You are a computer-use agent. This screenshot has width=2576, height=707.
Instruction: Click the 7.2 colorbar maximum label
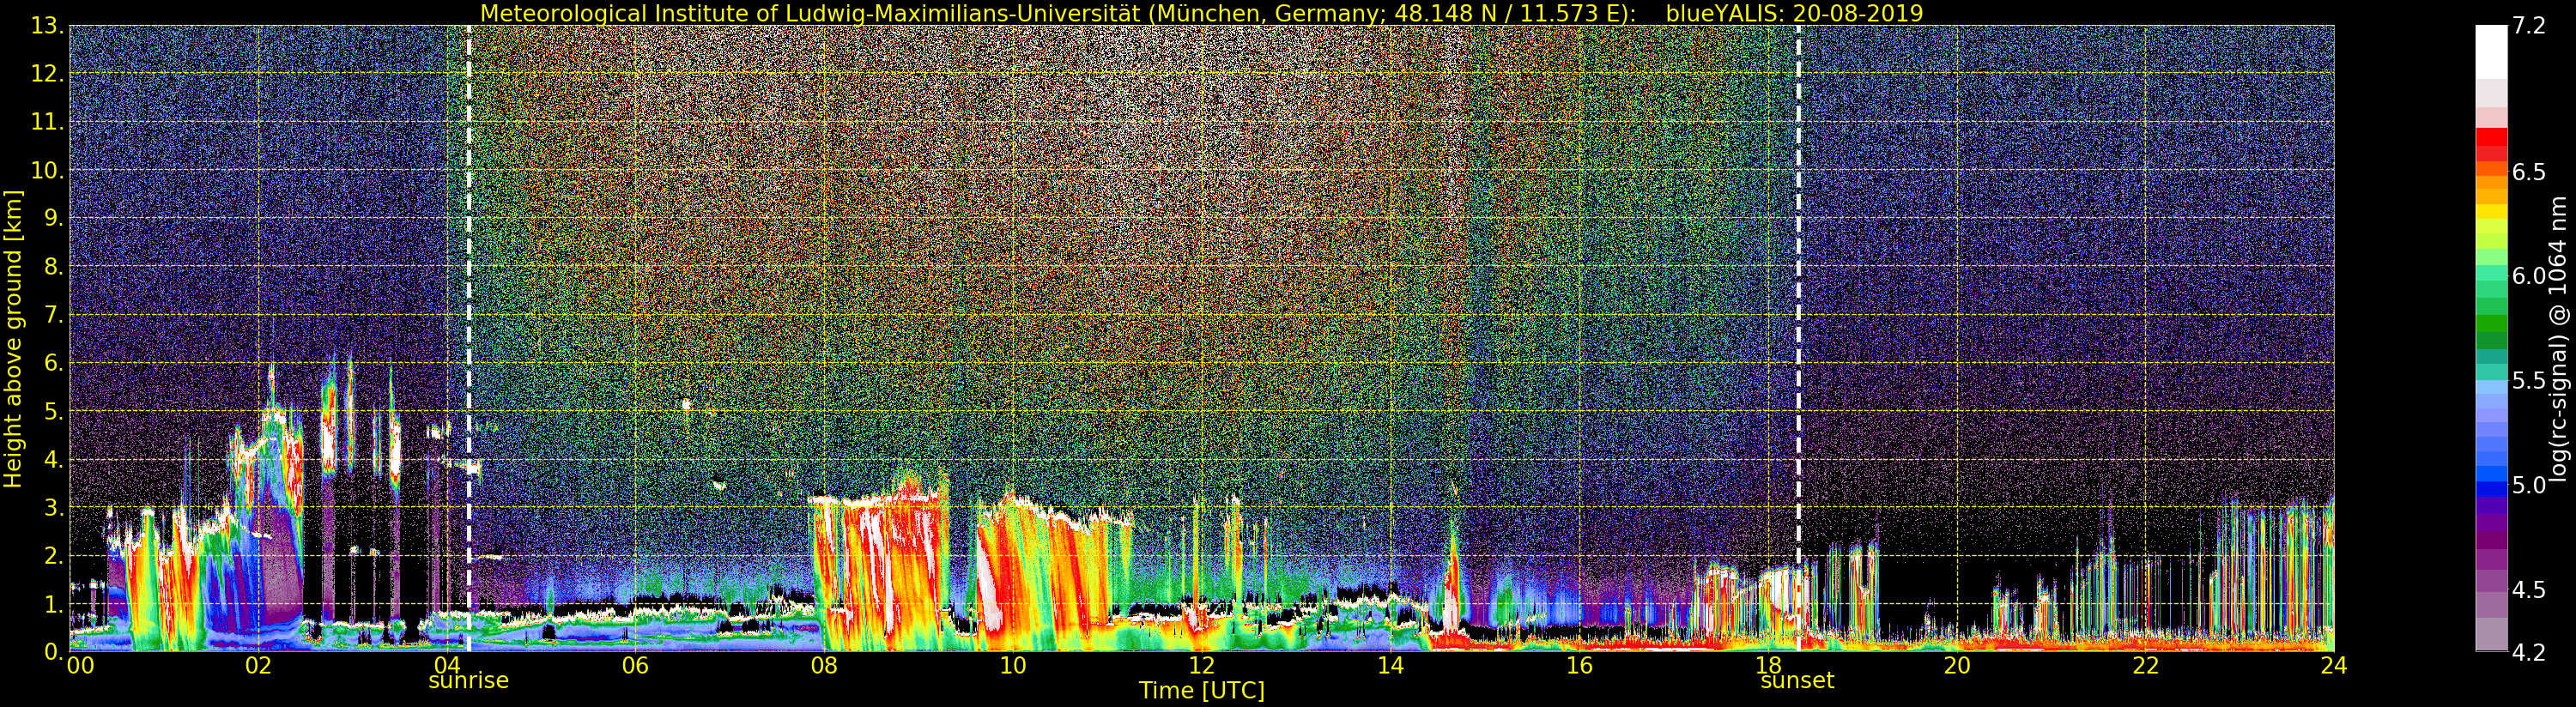(2529, 26)
